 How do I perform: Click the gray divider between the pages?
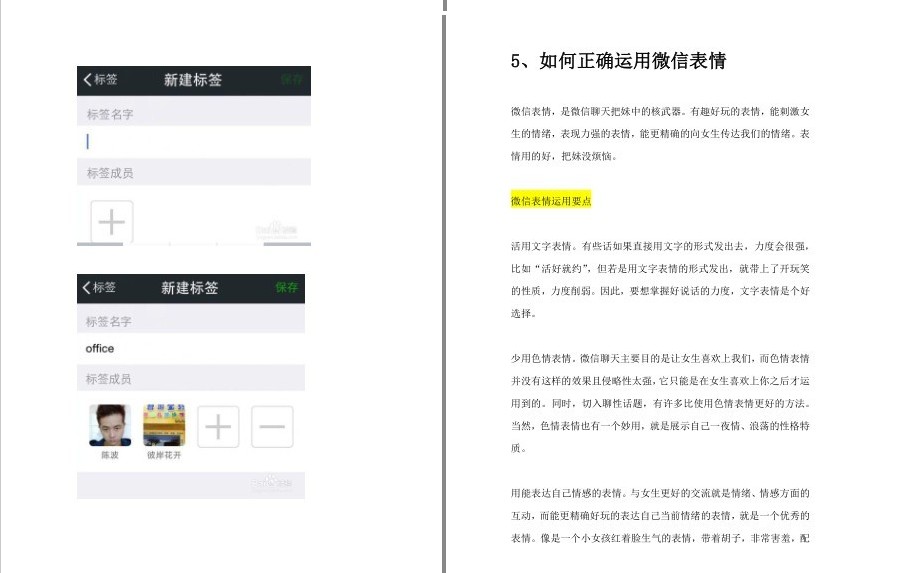click(444, 286)
